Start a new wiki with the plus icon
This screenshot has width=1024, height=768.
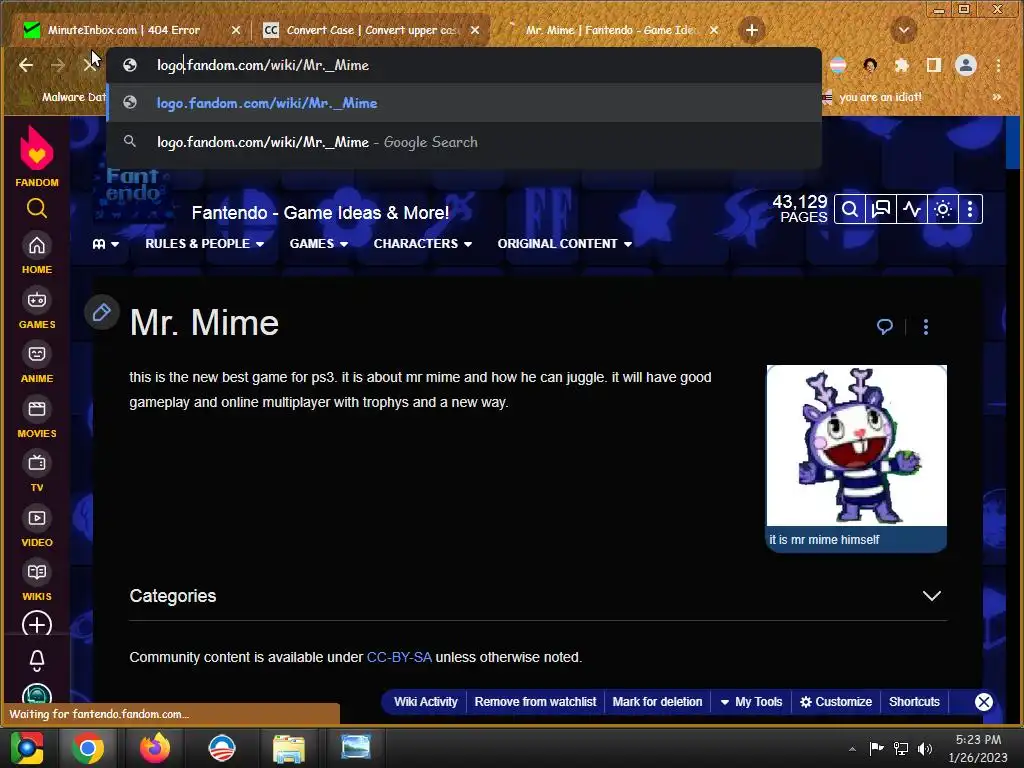click(x=37, y=624)
